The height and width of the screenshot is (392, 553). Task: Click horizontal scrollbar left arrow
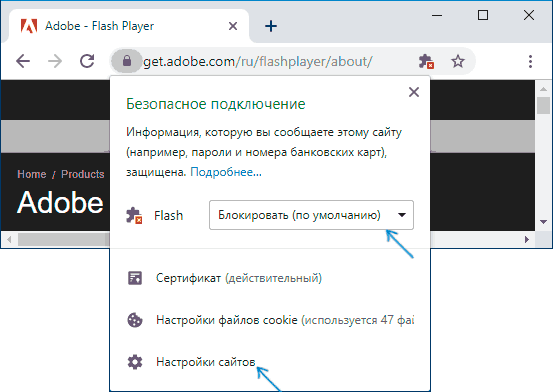click(x=9, y=240)
